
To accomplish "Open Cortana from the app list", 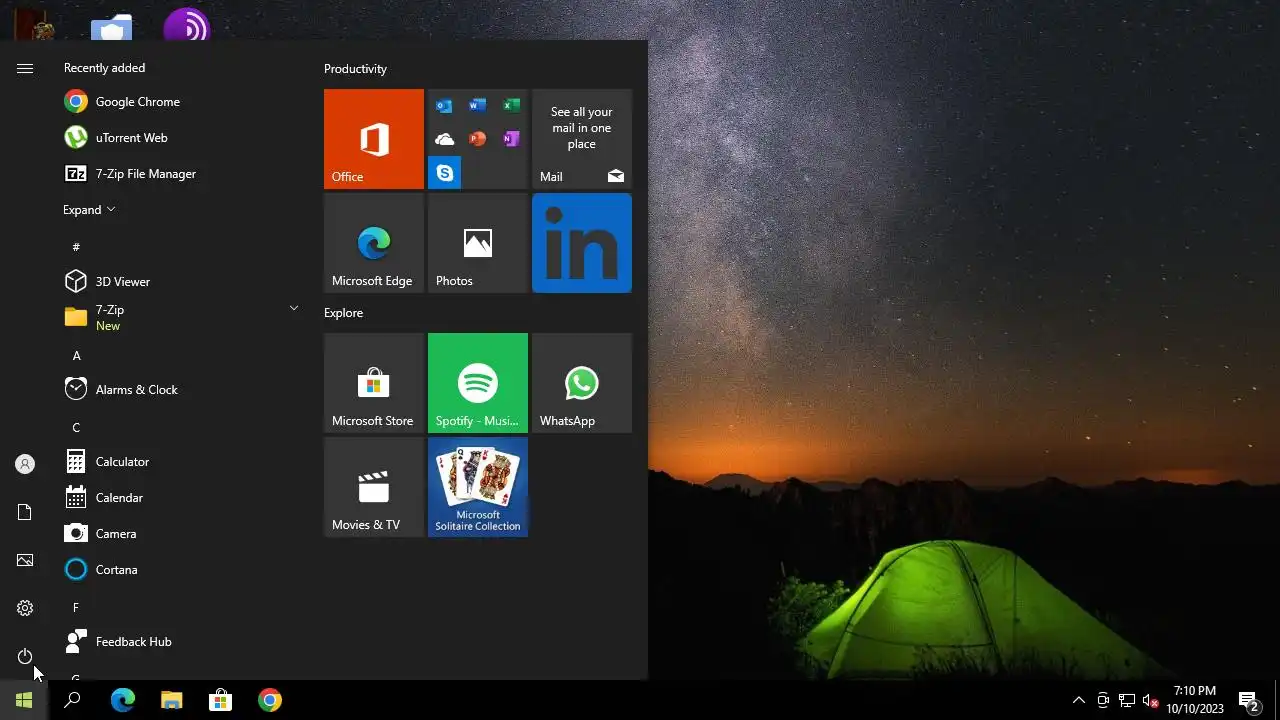I will click(x=181, y=570).
